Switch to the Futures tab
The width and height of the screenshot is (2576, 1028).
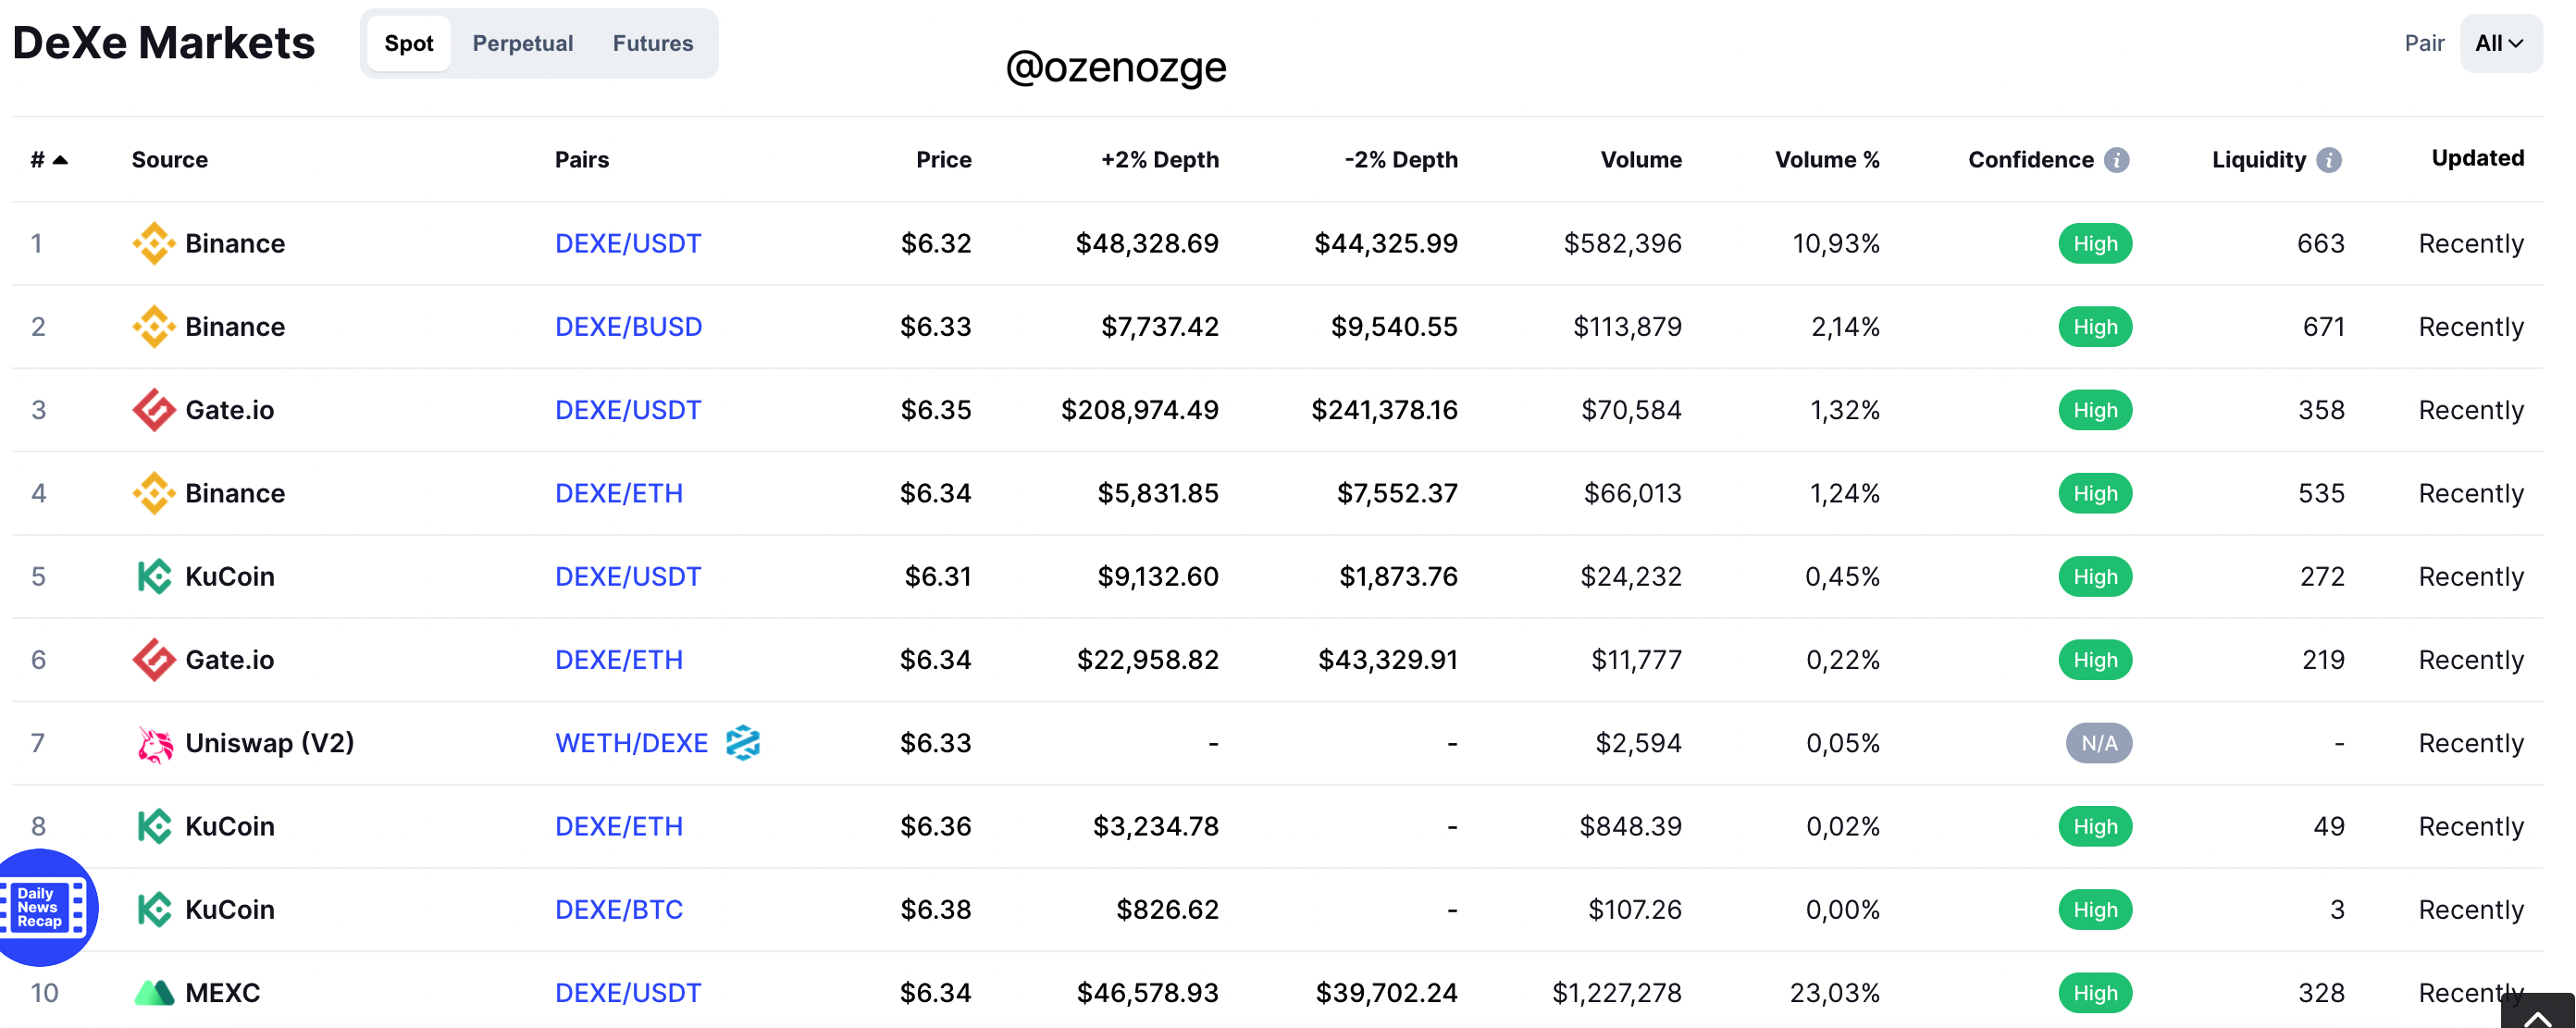pos(653,43)
